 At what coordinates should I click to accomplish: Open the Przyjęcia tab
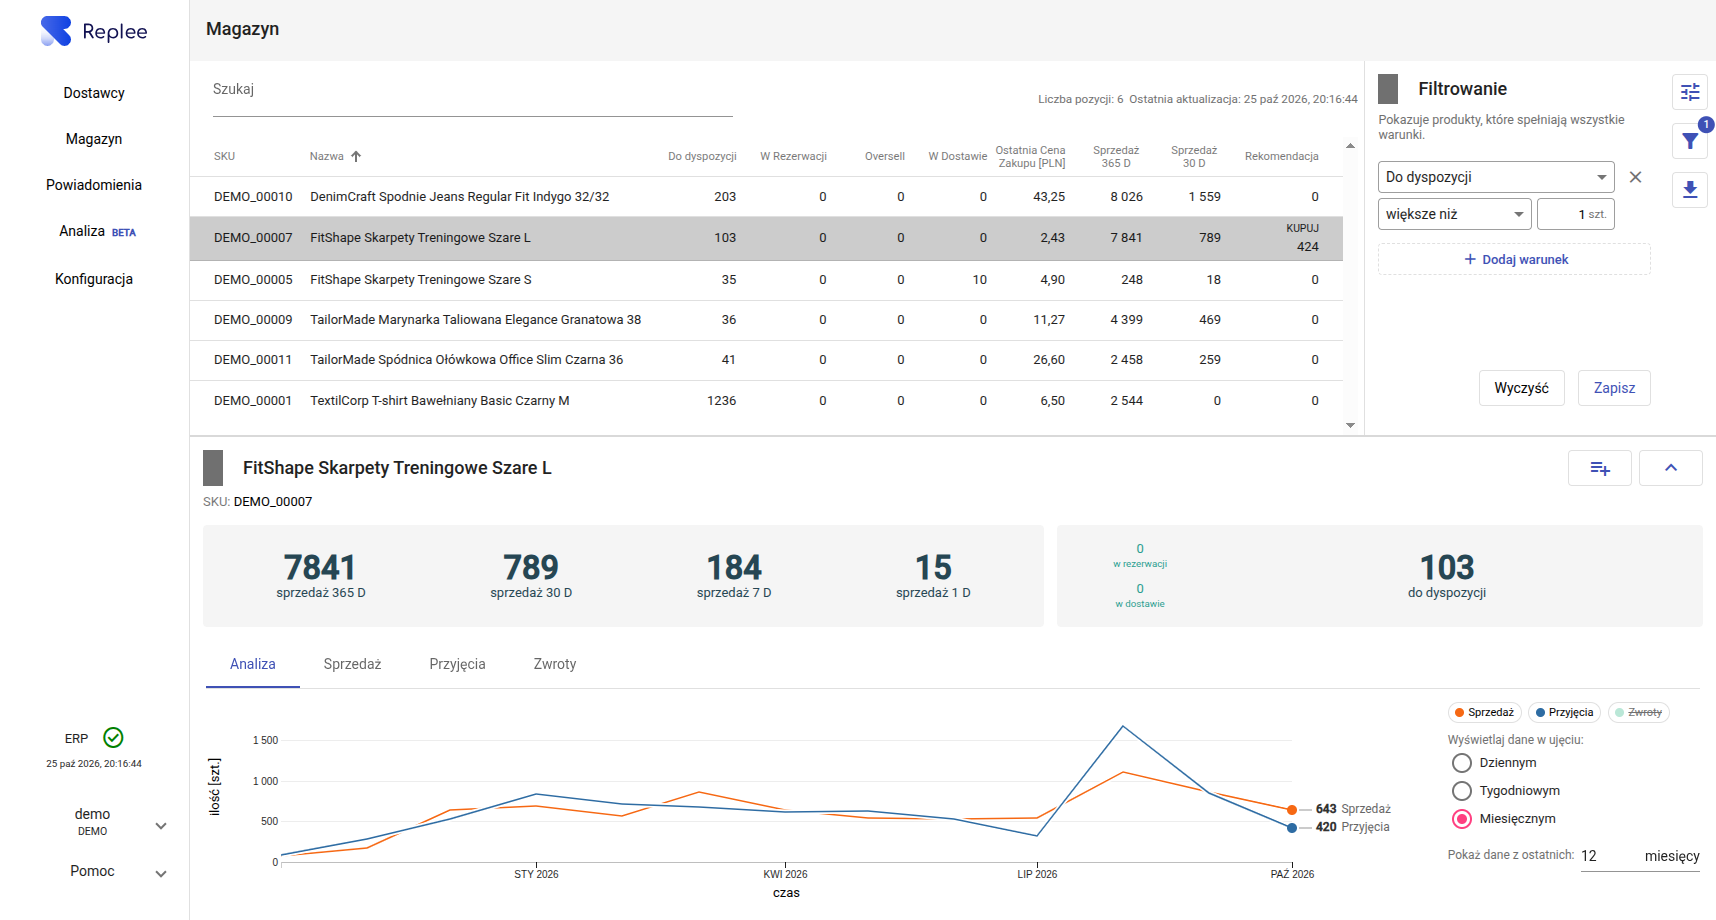point(457,664)
